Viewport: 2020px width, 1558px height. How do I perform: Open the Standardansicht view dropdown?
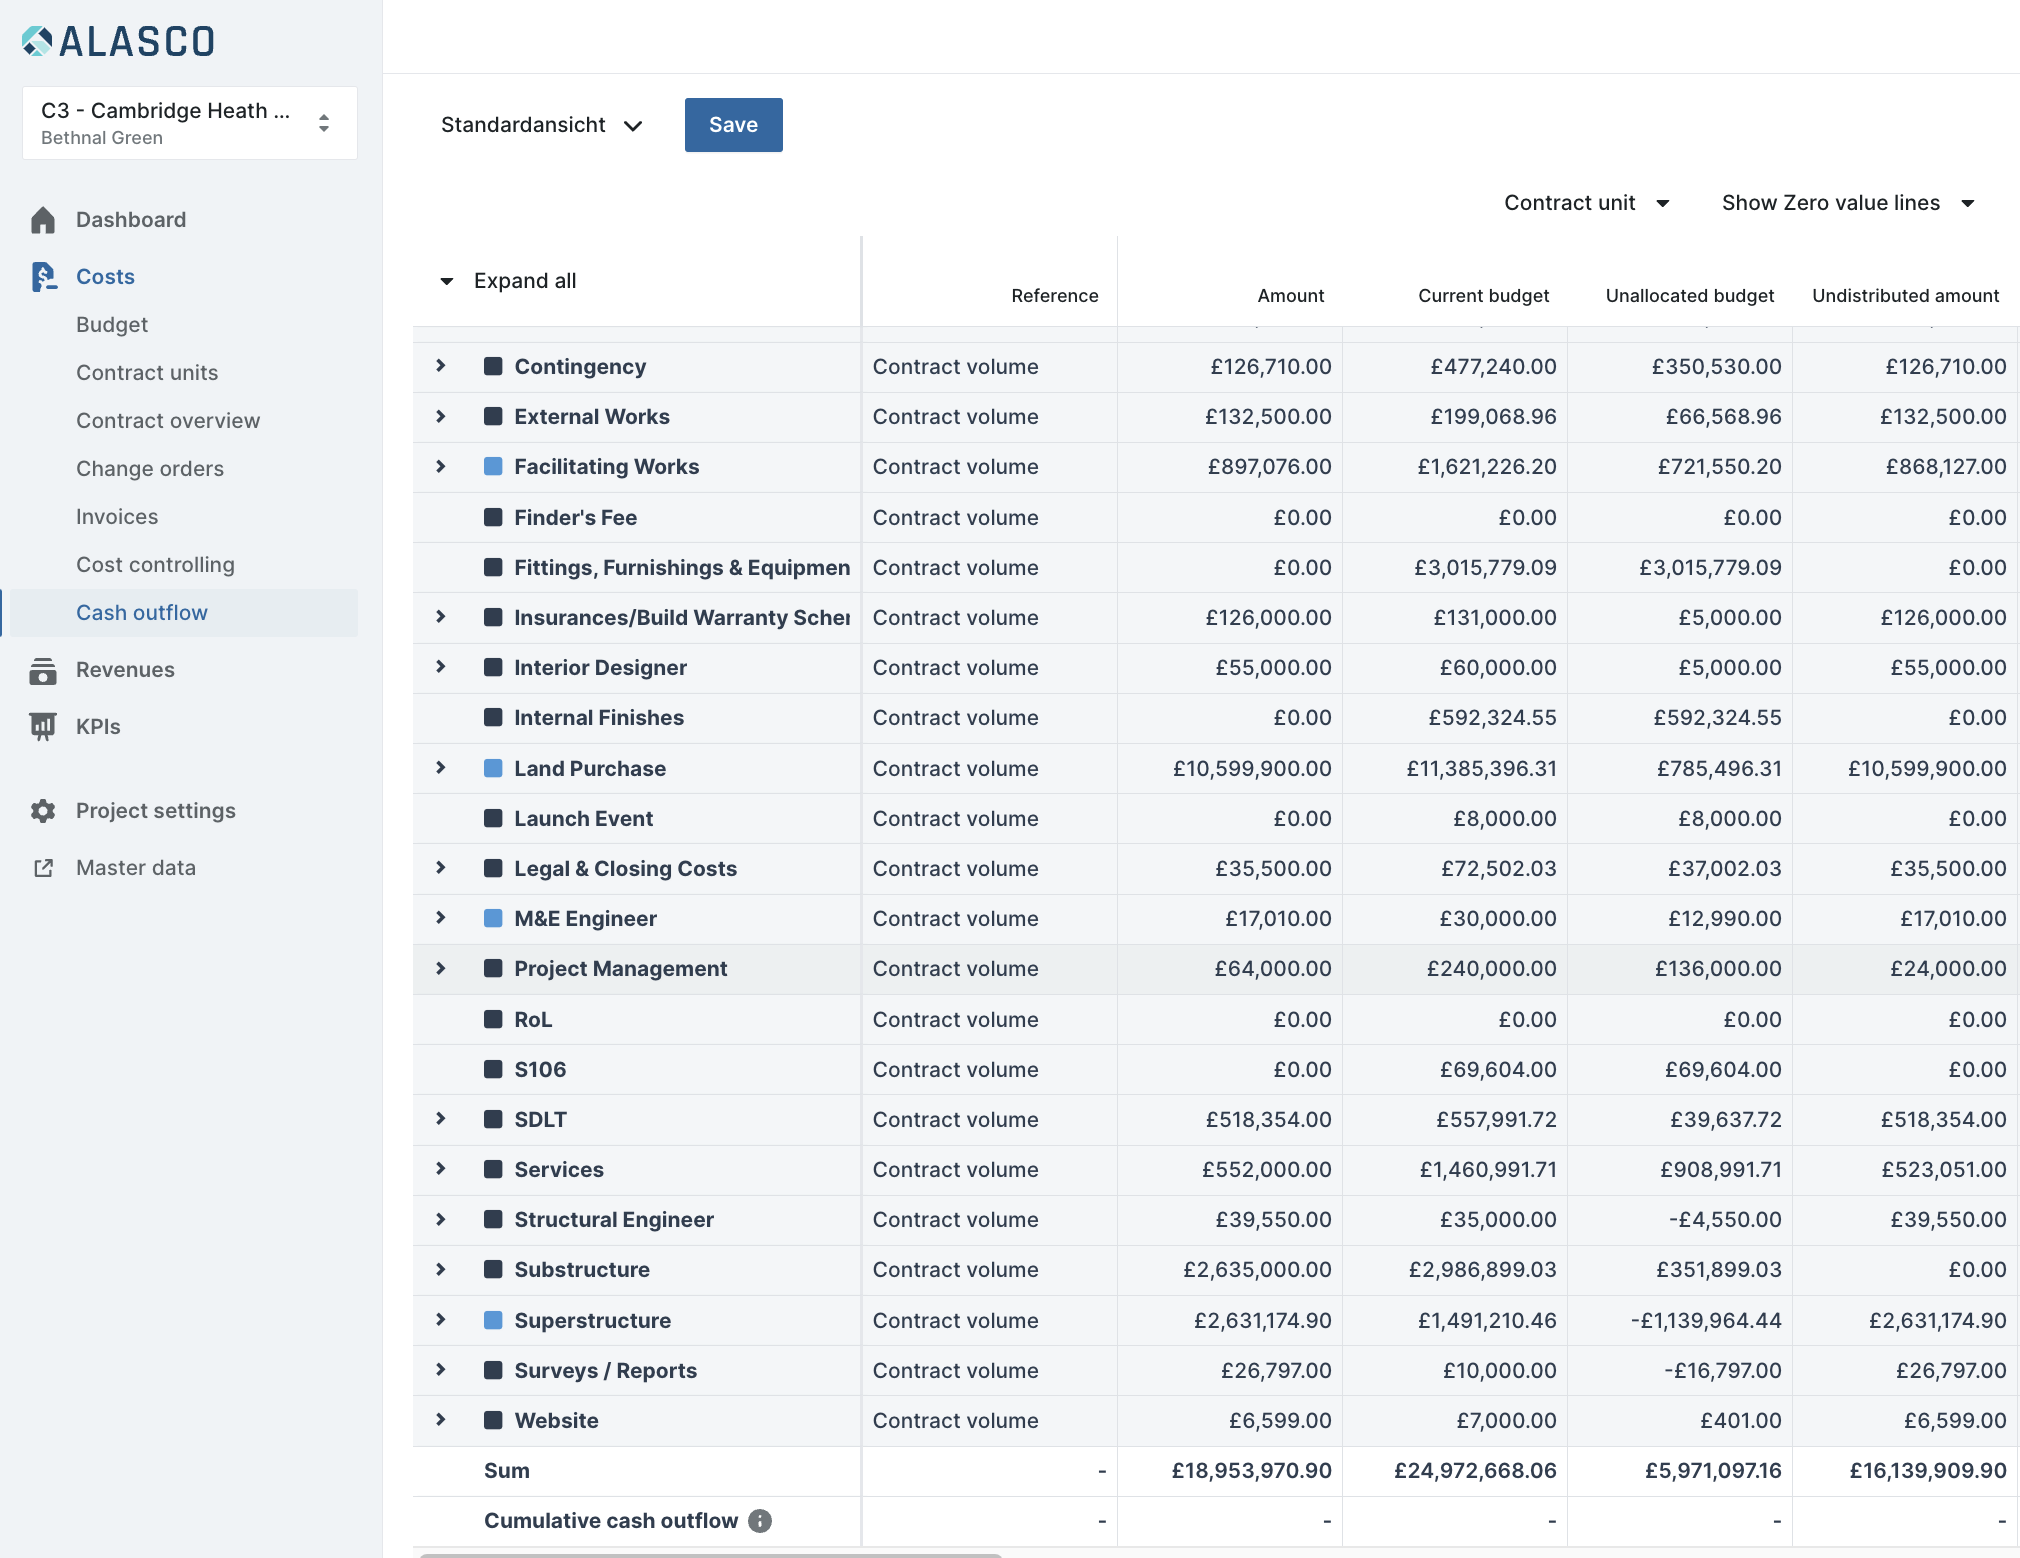(x=541, y=125)
